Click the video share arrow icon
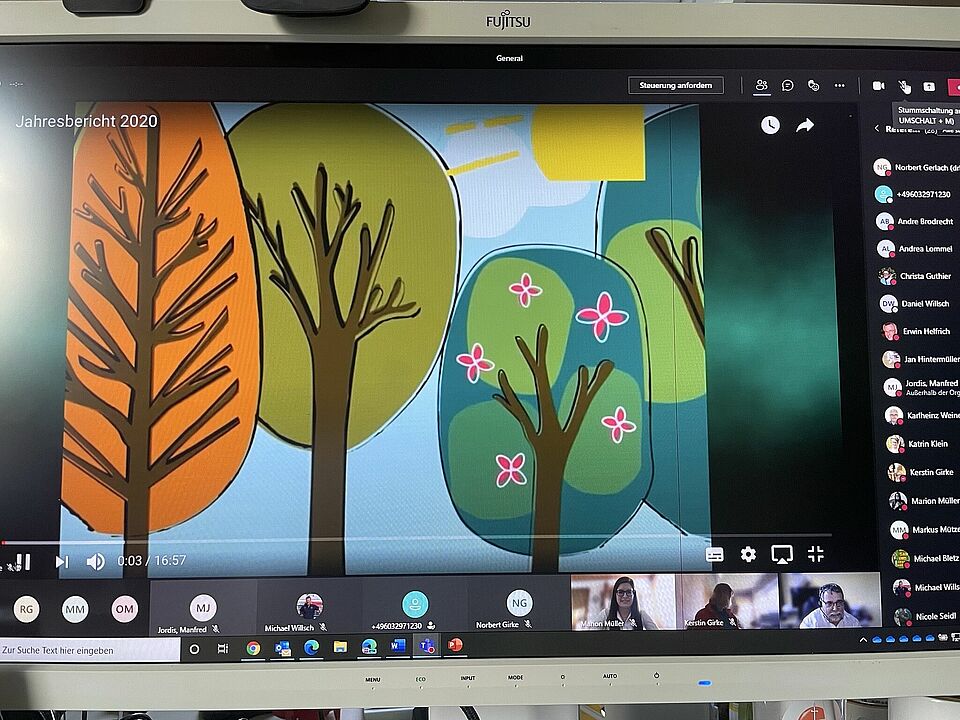Image resolution: width=960 pixels, height=720 pixels. (x=804, y=125)
